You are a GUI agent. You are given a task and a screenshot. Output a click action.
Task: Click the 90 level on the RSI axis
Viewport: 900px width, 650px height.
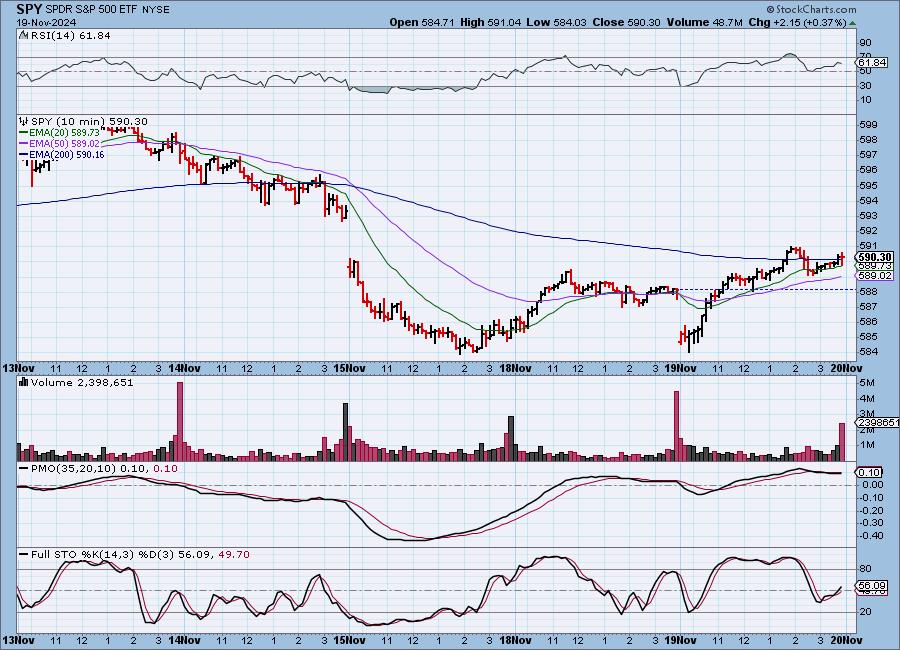tap(866, 43)
